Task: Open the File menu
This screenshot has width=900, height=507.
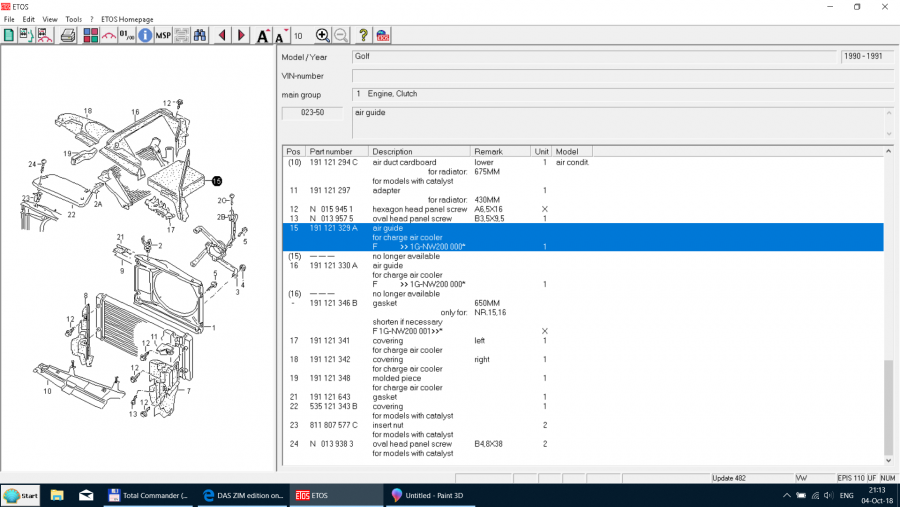Action: [x=9, y=19]
